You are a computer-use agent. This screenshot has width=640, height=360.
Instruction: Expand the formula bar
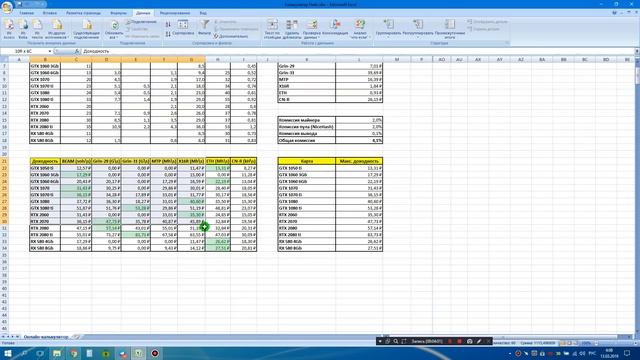(637, 51)
